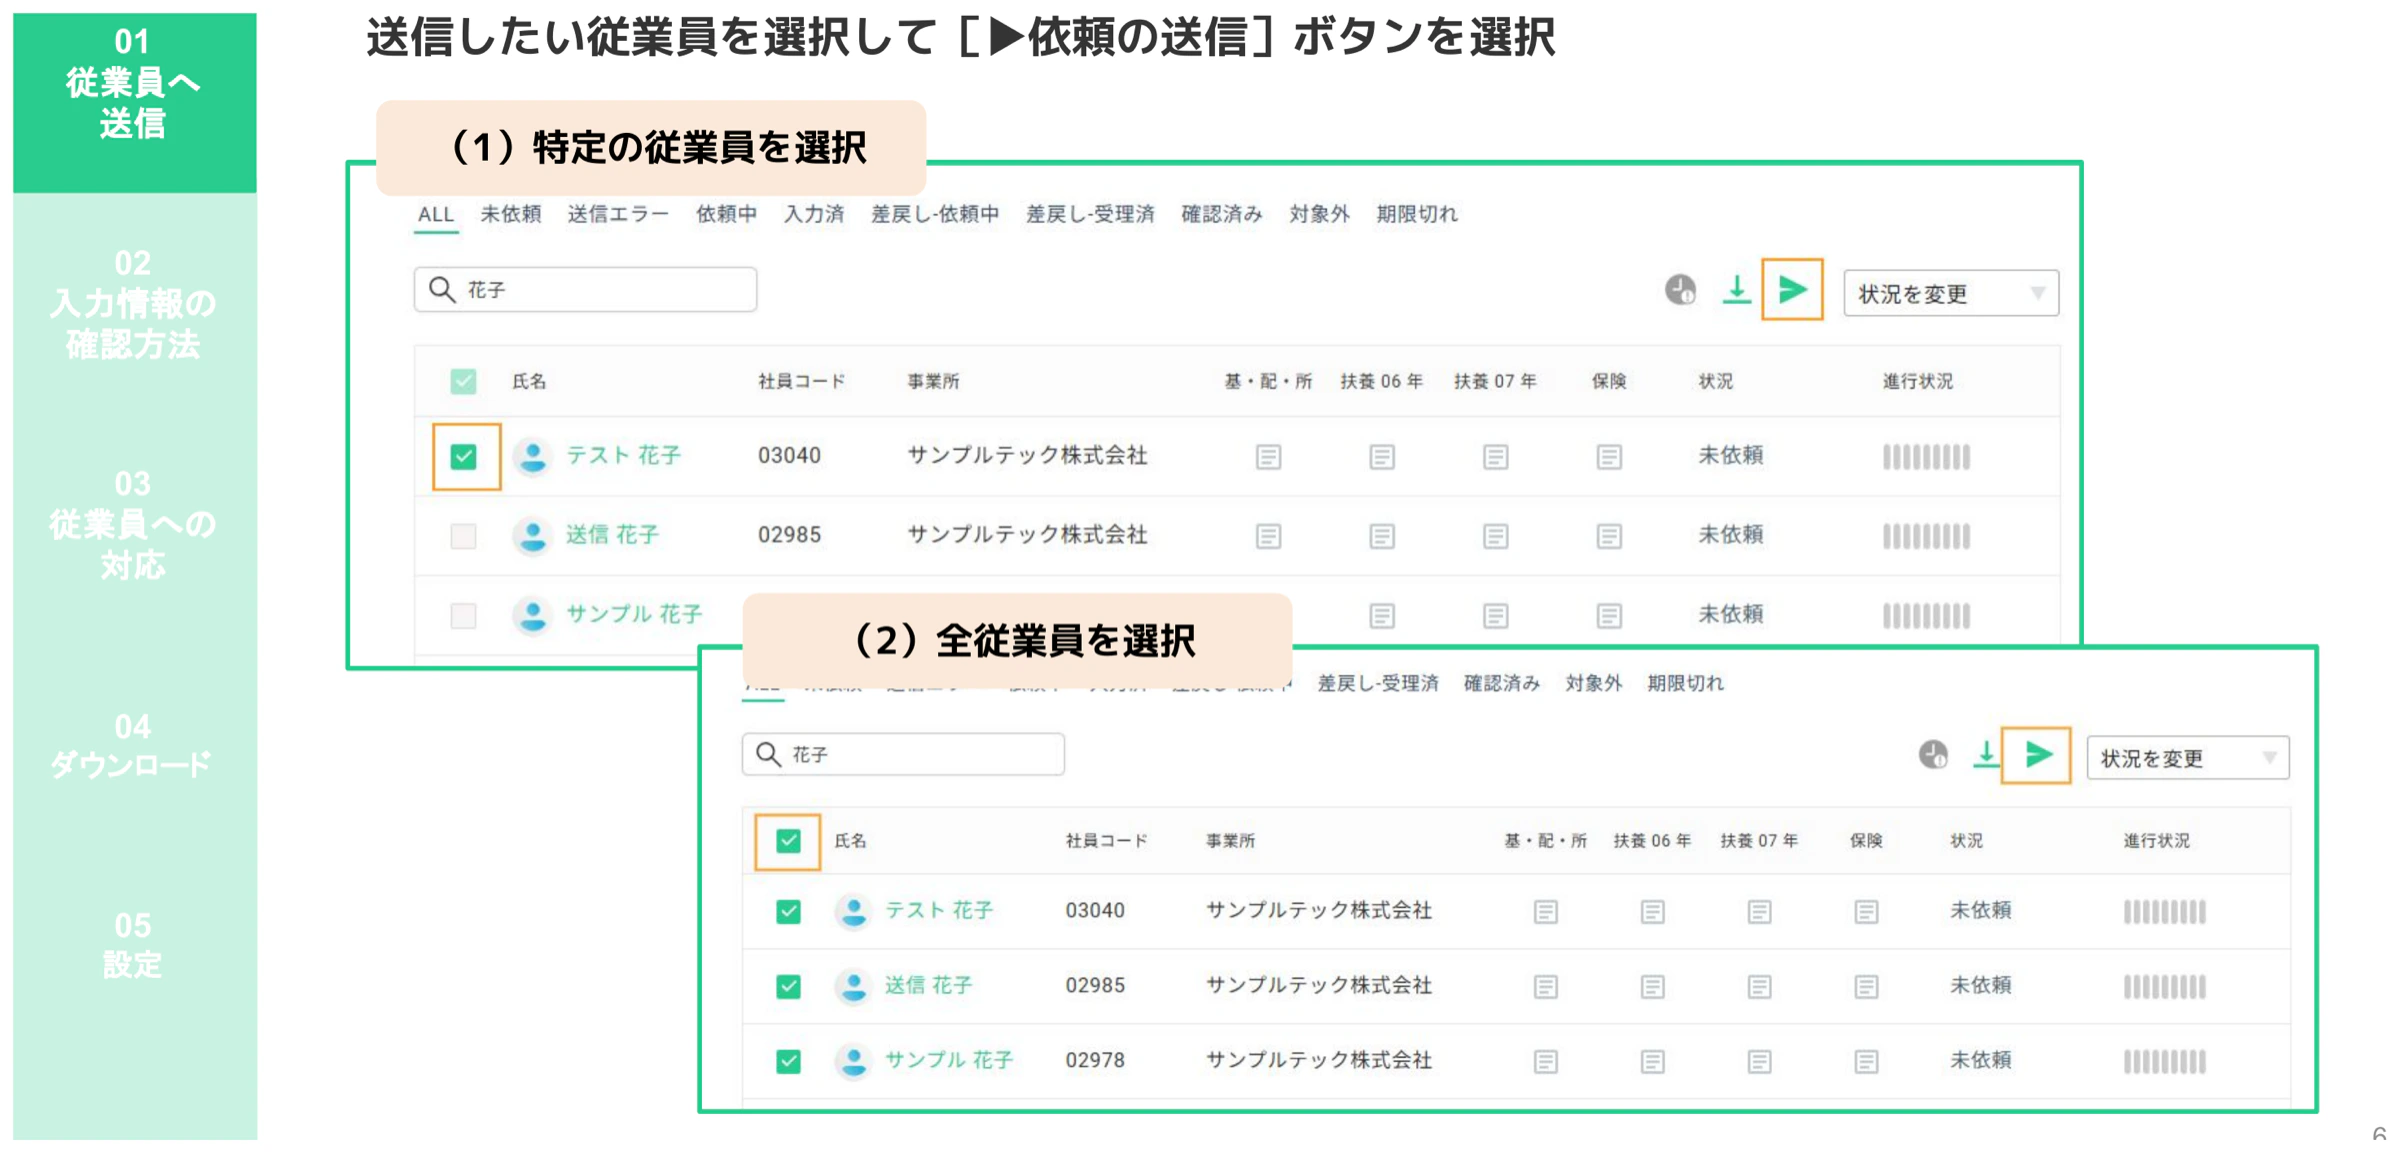This screenshot has width=2400, height=1153.
Task: Switch to the 差戻し-依頼中 tab in upper panel
Action: (935, 214)
